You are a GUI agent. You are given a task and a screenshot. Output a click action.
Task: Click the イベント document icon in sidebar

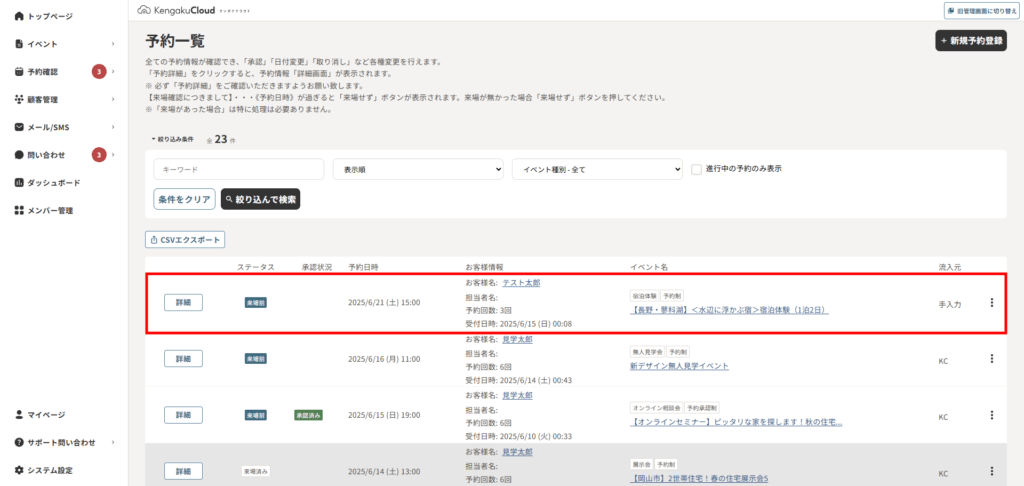pos(19,44)
